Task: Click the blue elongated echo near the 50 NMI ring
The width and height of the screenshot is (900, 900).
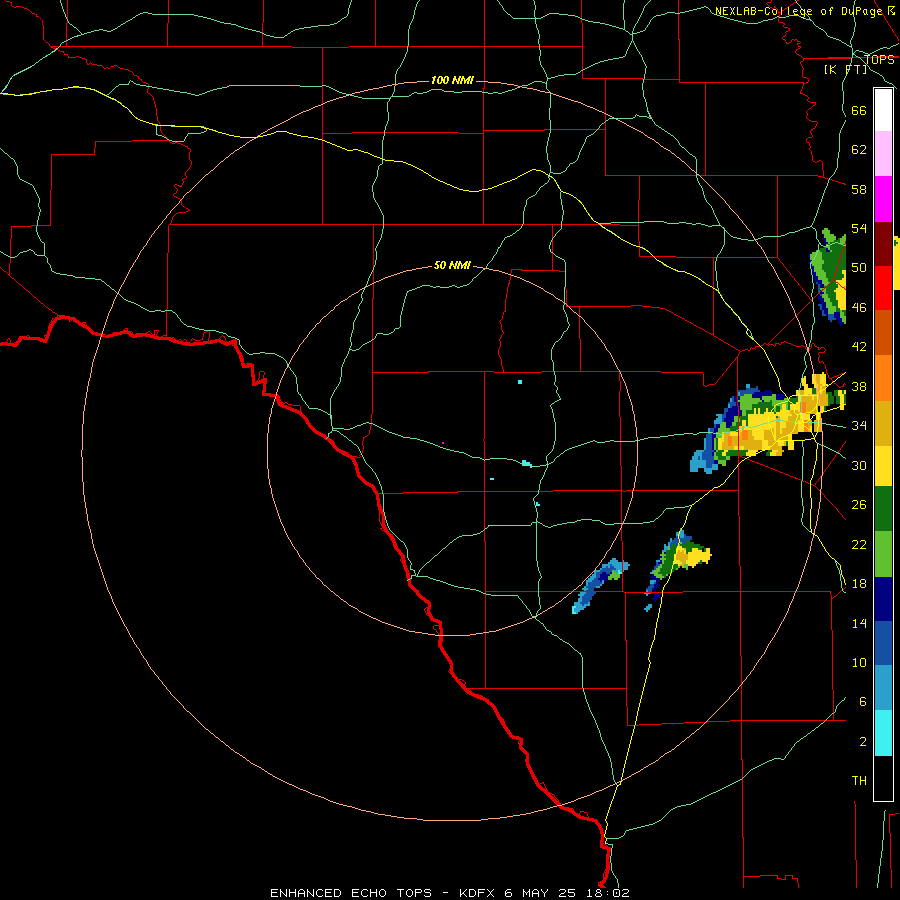Action: pyautogui.click(x=600, y=585)
